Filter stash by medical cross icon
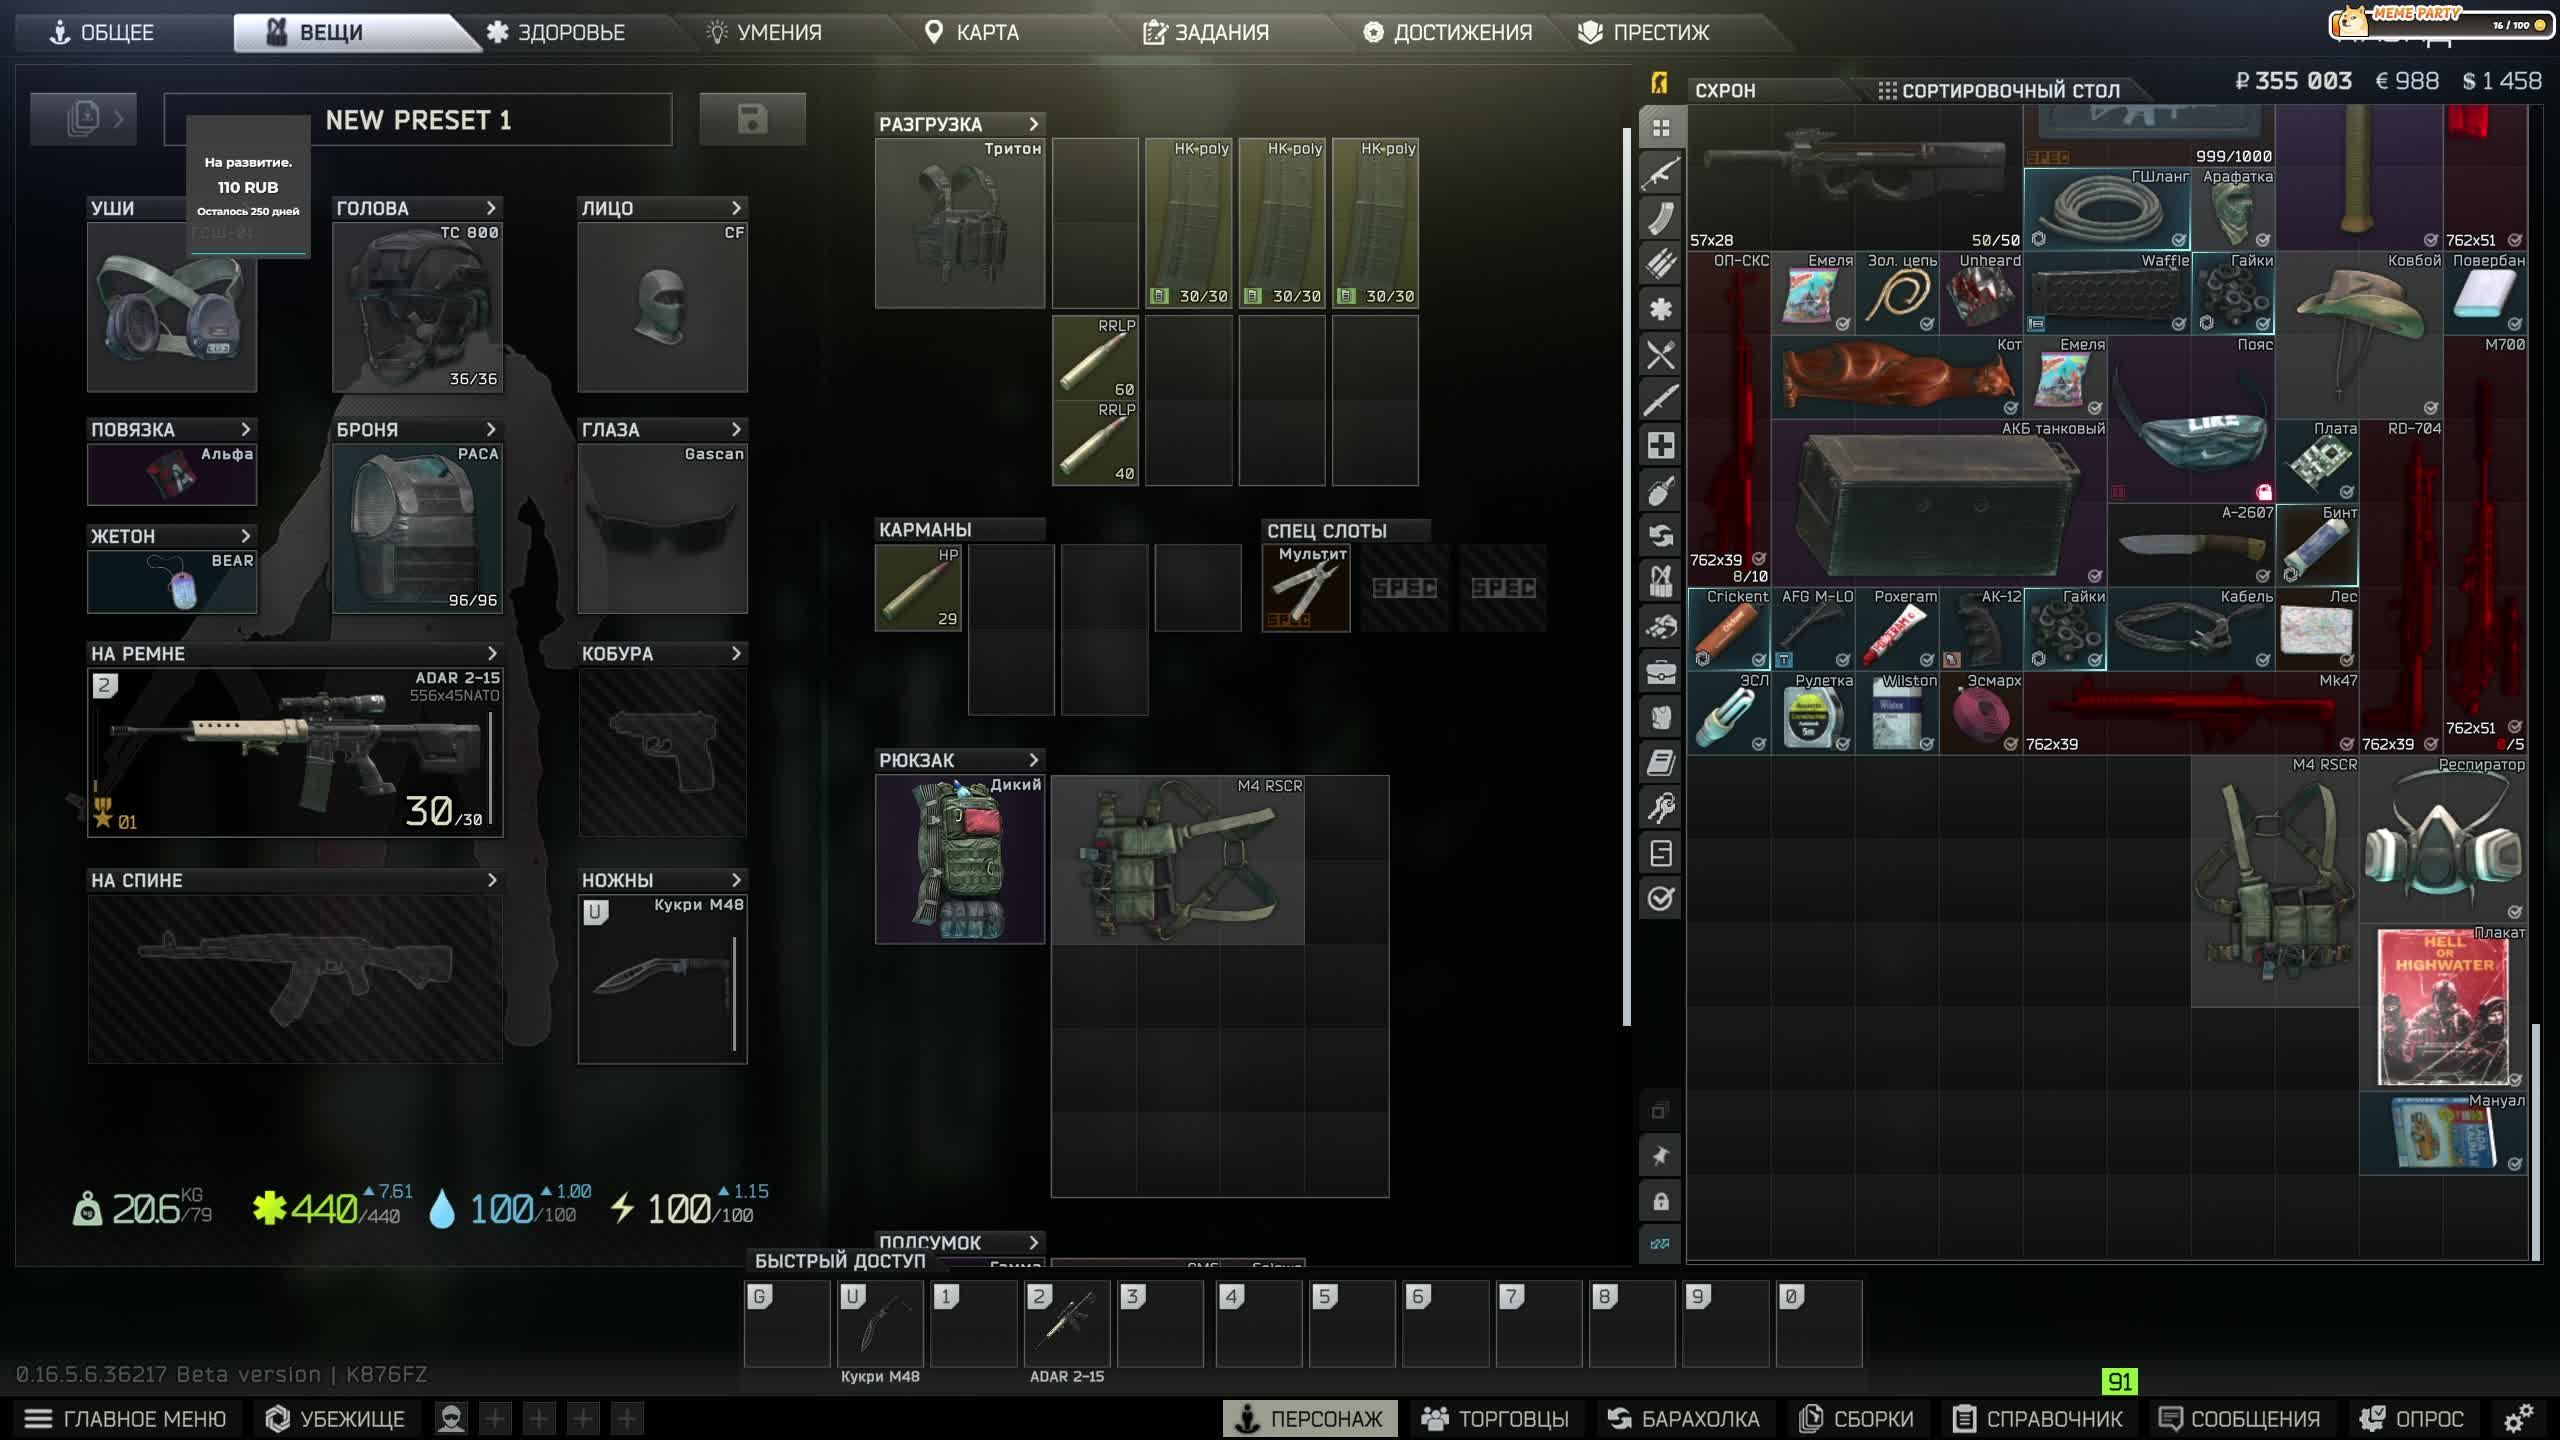 point(1661,445)
